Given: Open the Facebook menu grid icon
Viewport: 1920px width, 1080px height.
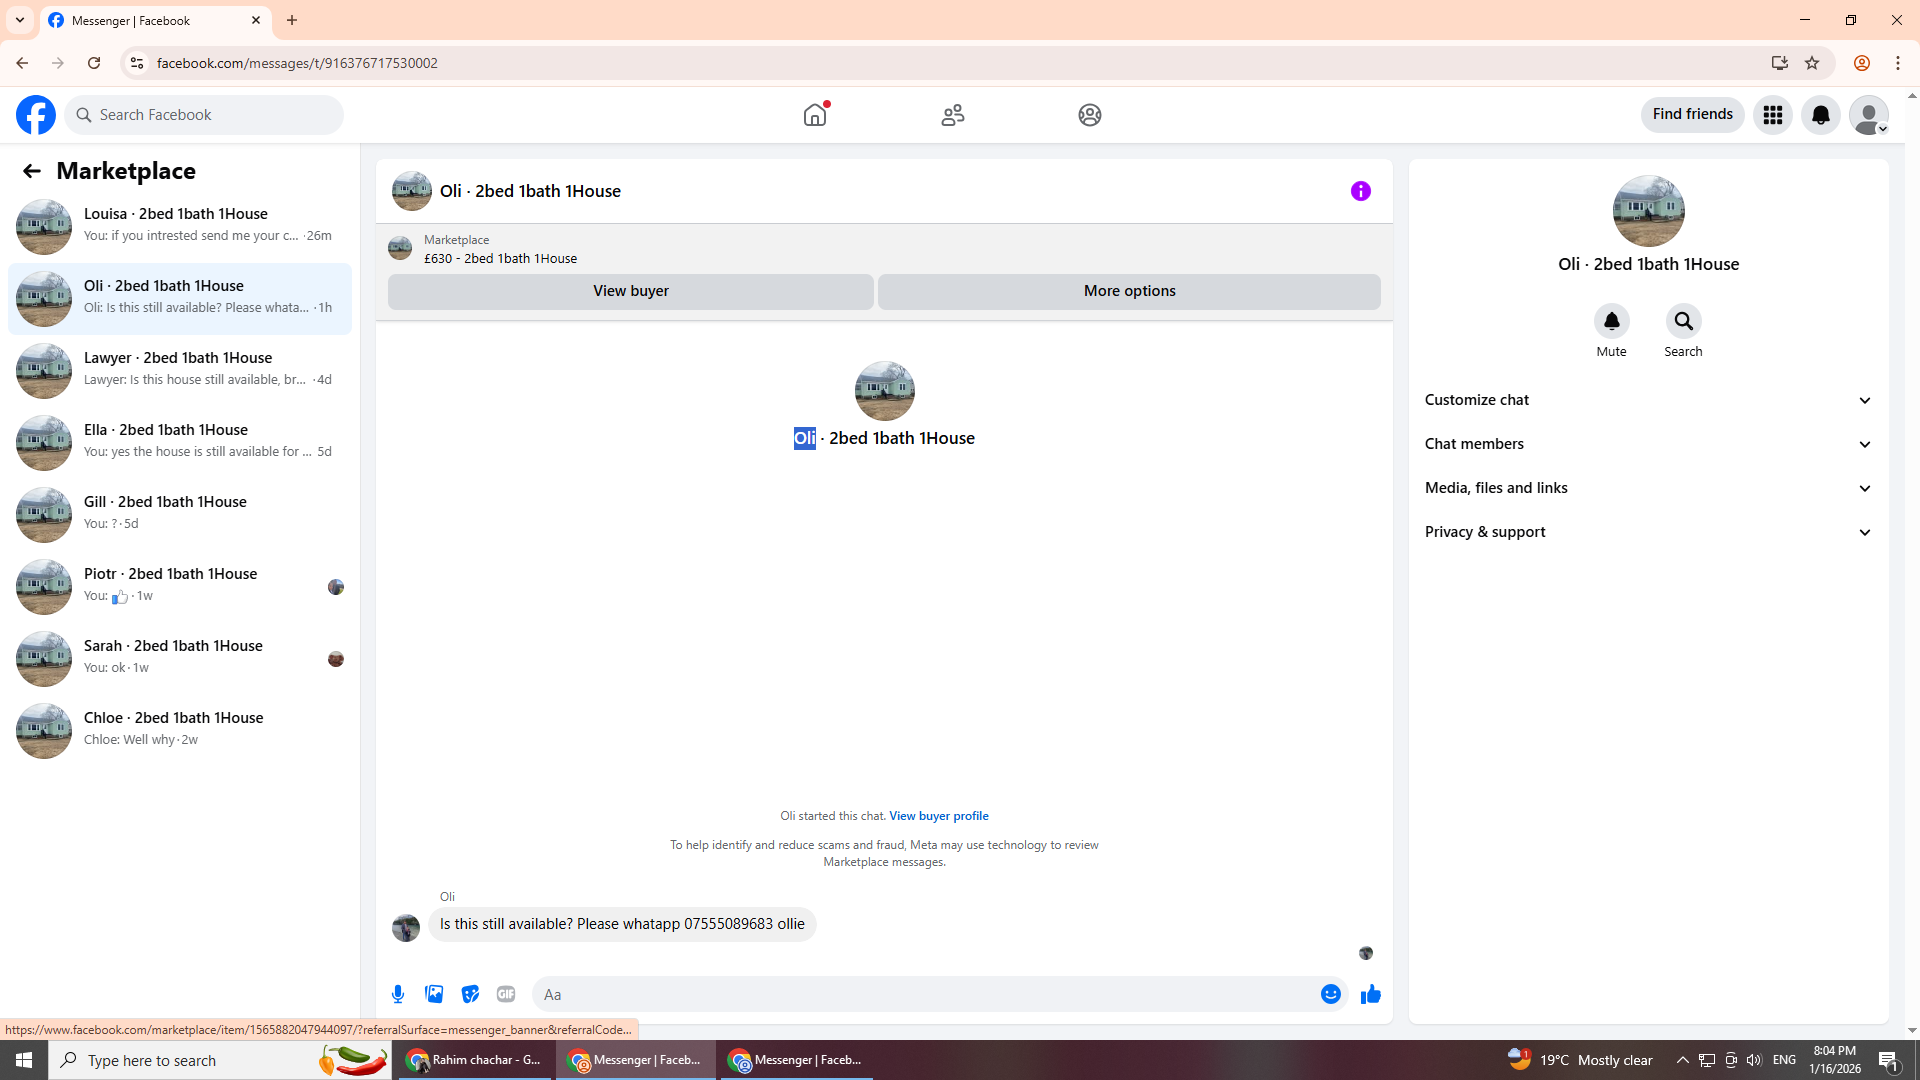Looking at the screenshot, I should 1772,115.
